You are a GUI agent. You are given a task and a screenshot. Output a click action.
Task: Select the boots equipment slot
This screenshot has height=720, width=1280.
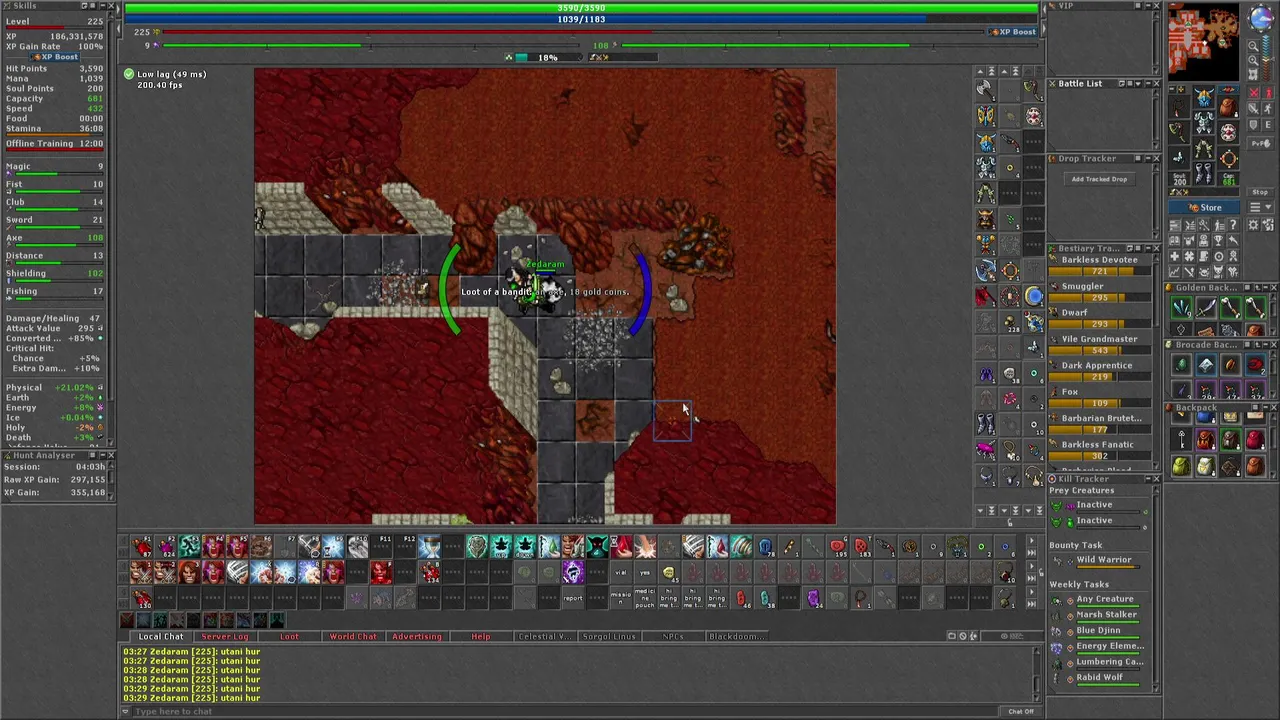(1204, 173)
